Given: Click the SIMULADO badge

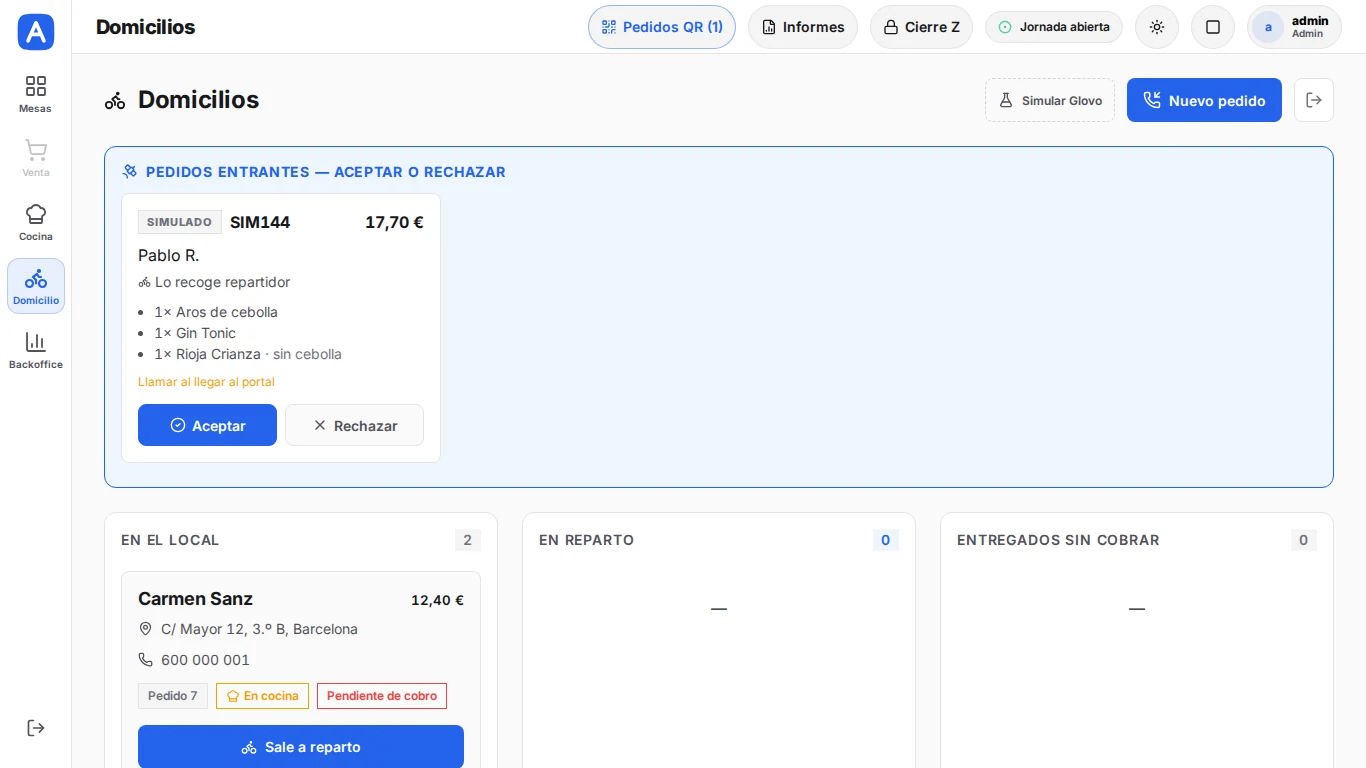Looking at the screenshot, I should (180, 222).
